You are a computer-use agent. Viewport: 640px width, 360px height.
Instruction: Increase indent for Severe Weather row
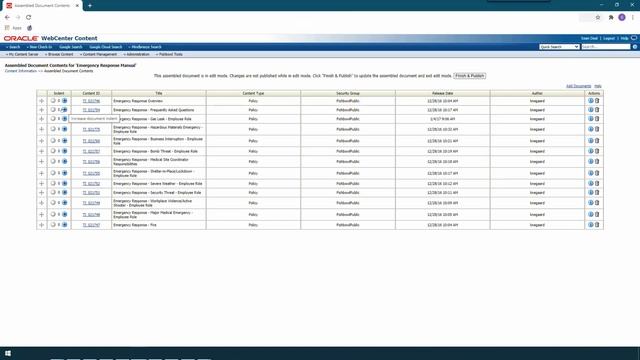point(64,184)
